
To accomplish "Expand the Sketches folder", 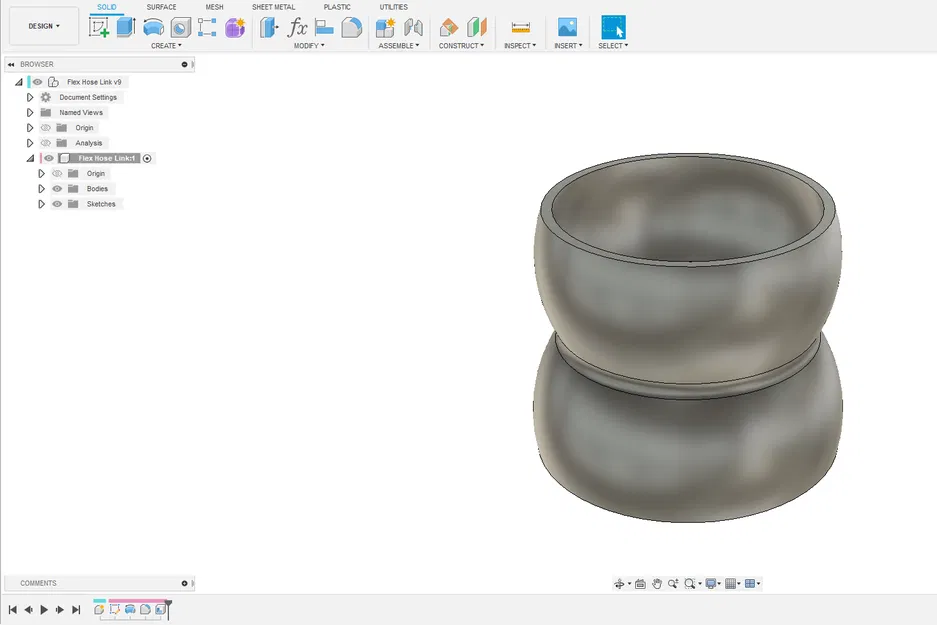I will point(42,204).
